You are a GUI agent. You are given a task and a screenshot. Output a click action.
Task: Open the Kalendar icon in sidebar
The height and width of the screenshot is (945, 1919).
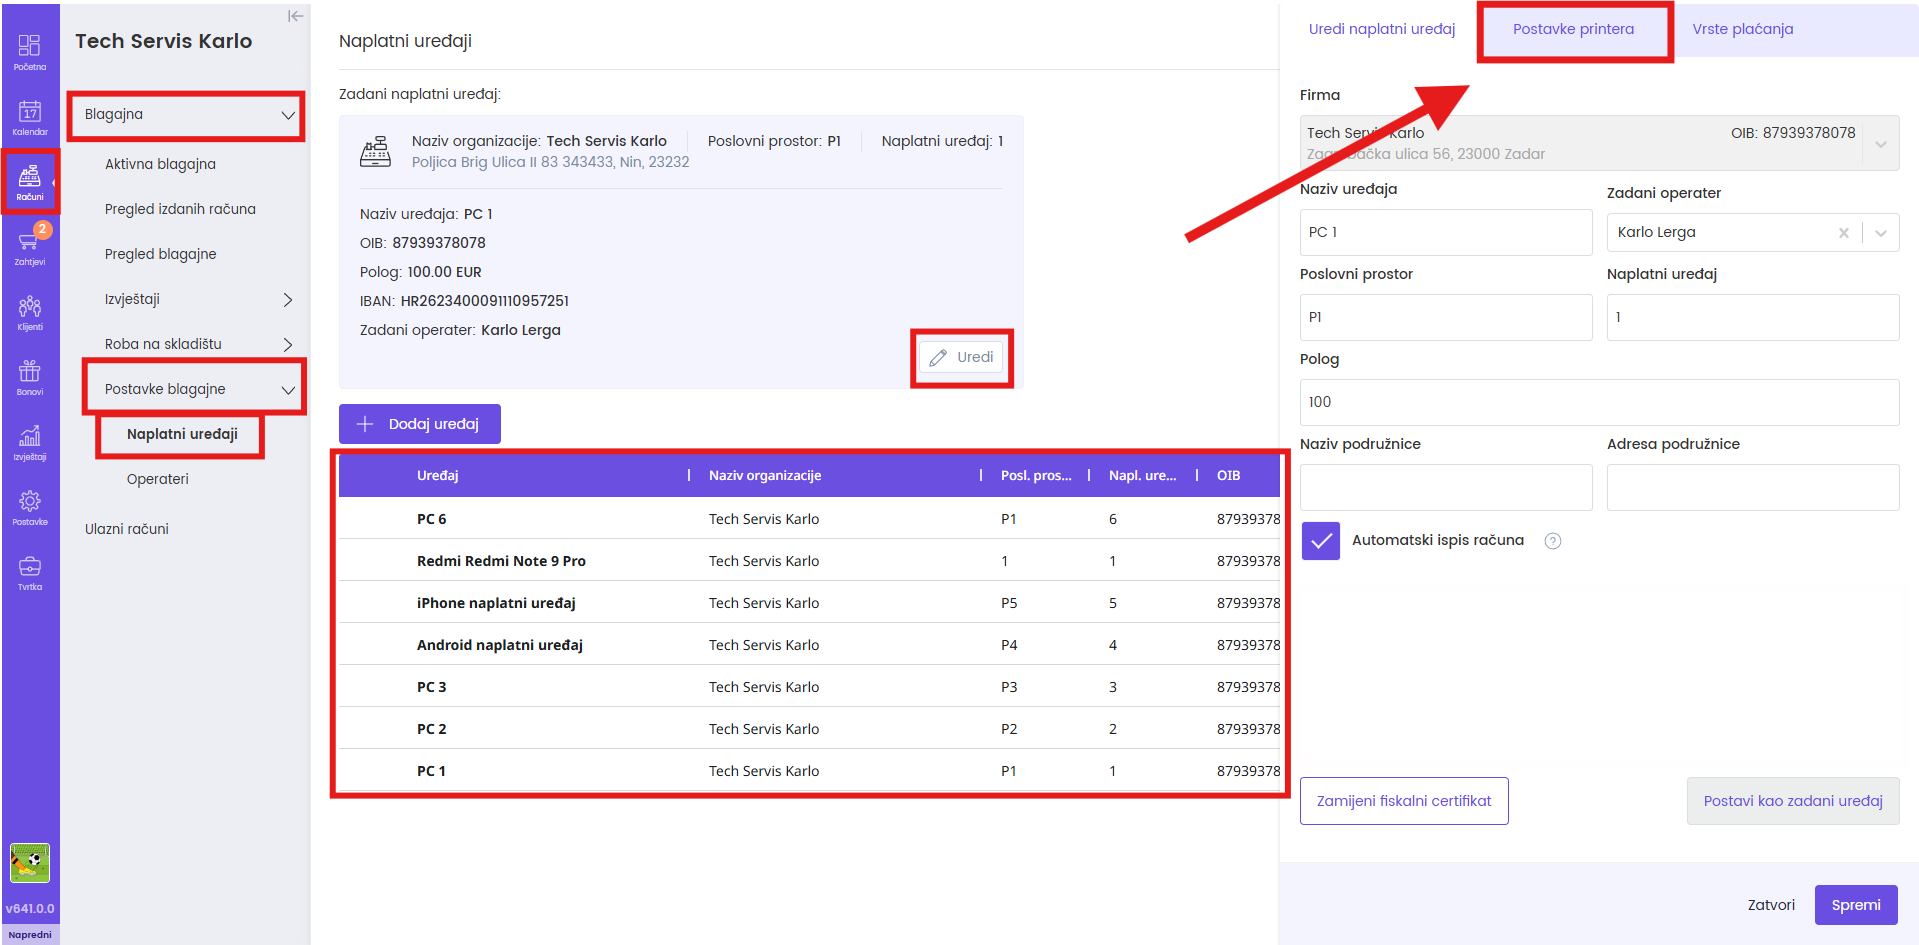coord(29,117)
